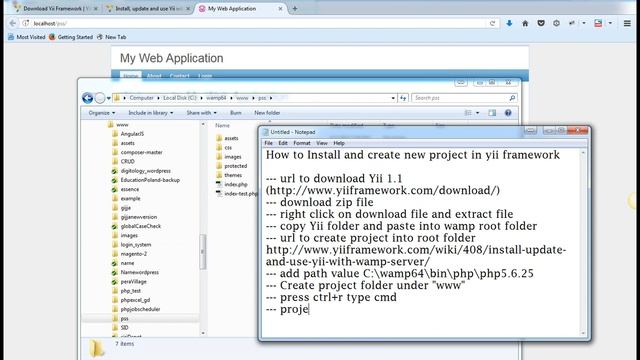Open the Getting Started bookmark
The height and width of the screenshot is (360, 640).
pyautogui.click(x=71, y=37)
